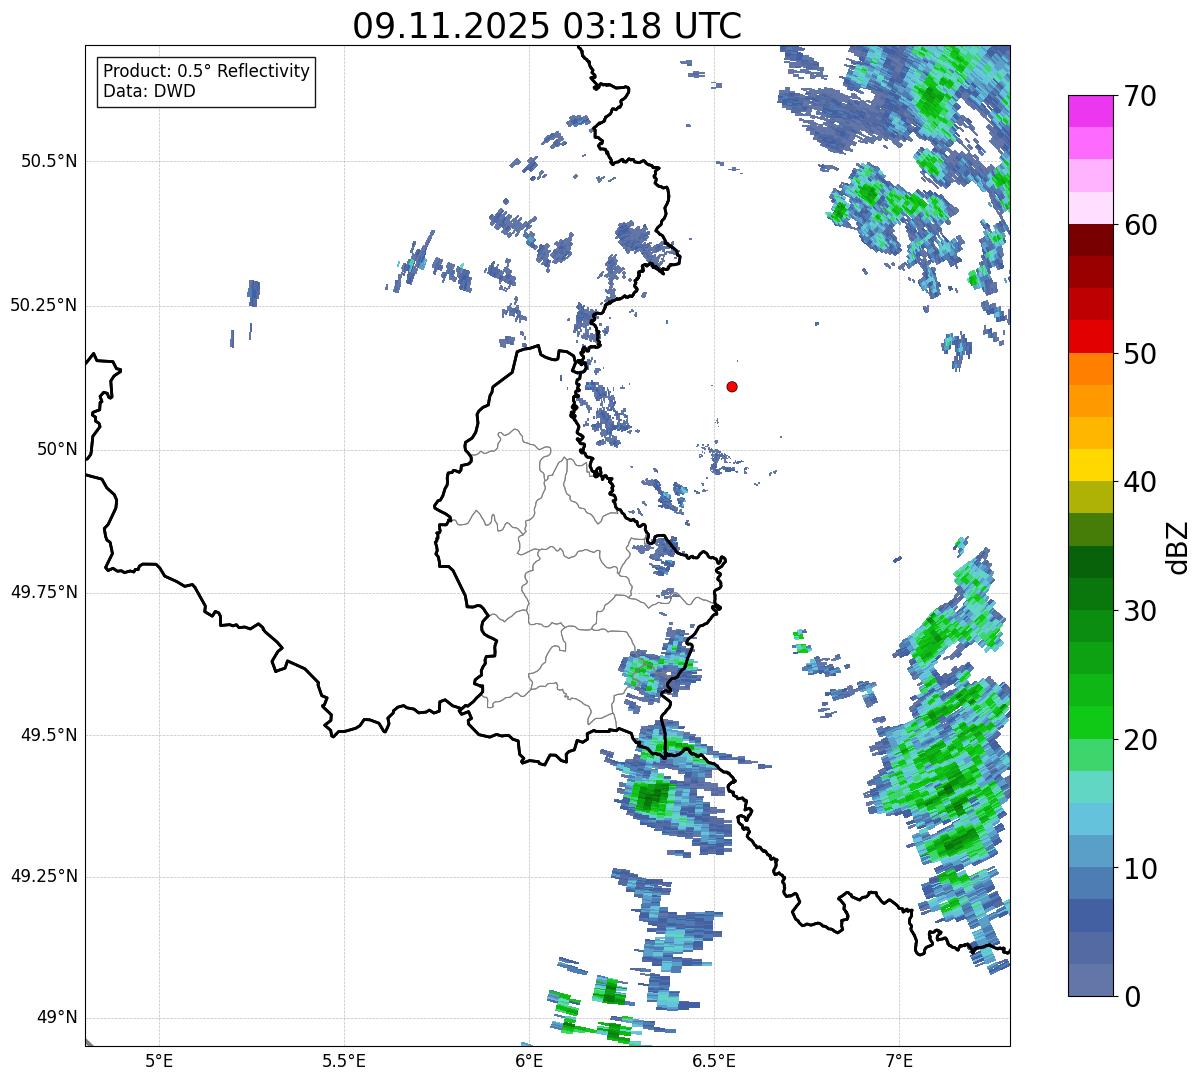Pick the bright green swatch just above 20

(x=1091, y=722)
